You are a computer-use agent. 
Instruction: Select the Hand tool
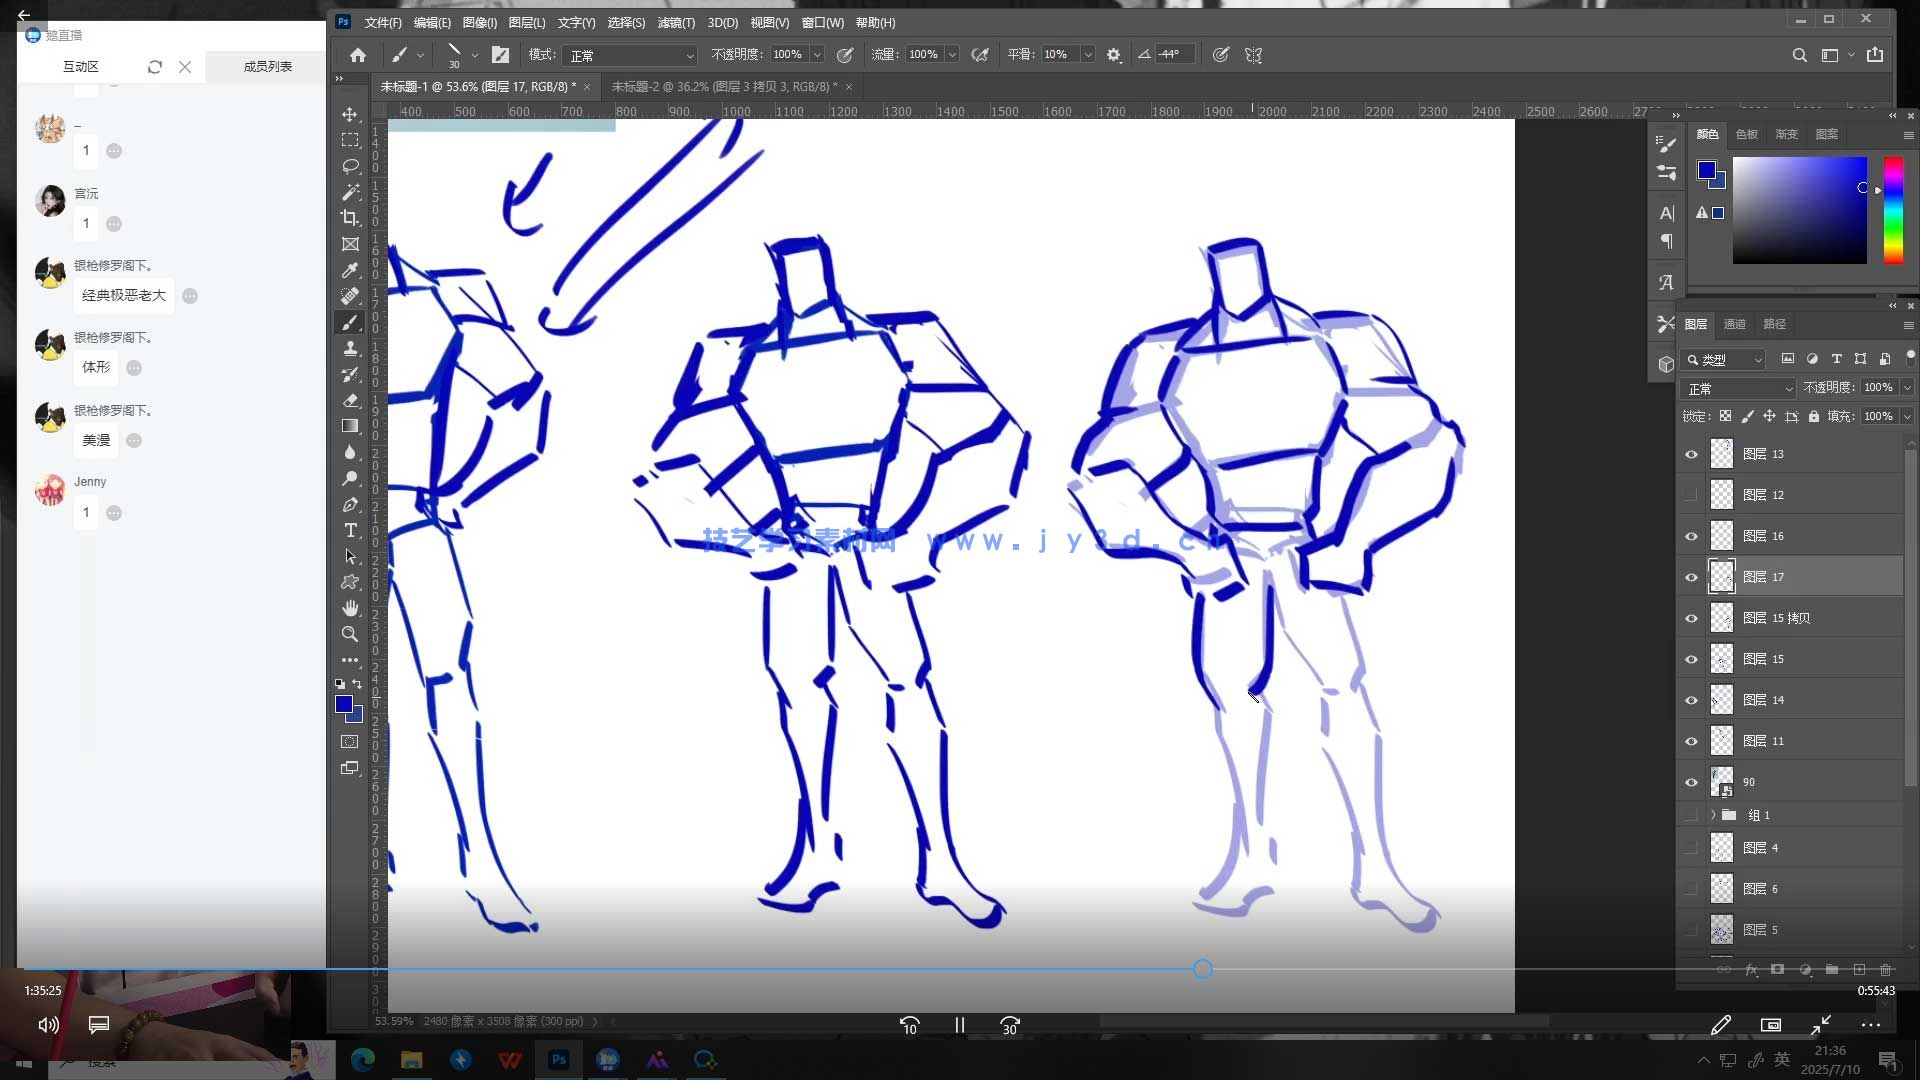tap(350, 608)
